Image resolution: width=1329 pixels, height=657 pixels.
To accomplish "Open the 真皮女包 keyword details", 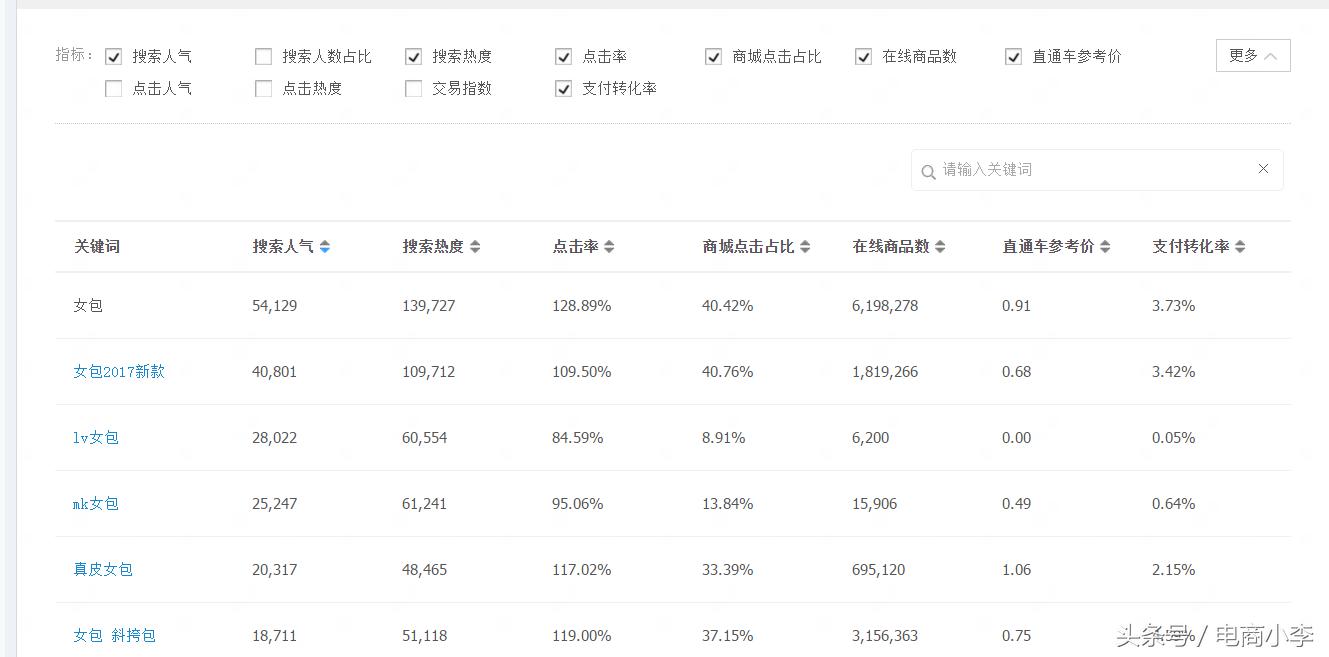I will tap(102, 569).
